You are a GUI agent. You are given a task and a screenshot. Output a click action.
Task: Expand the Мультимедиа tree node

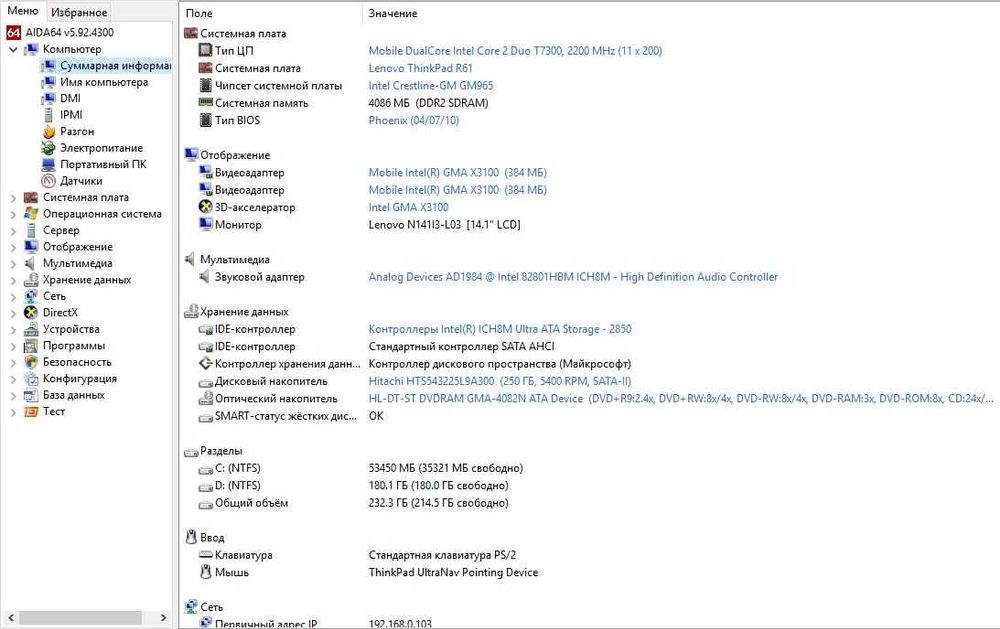pos(13,263)
